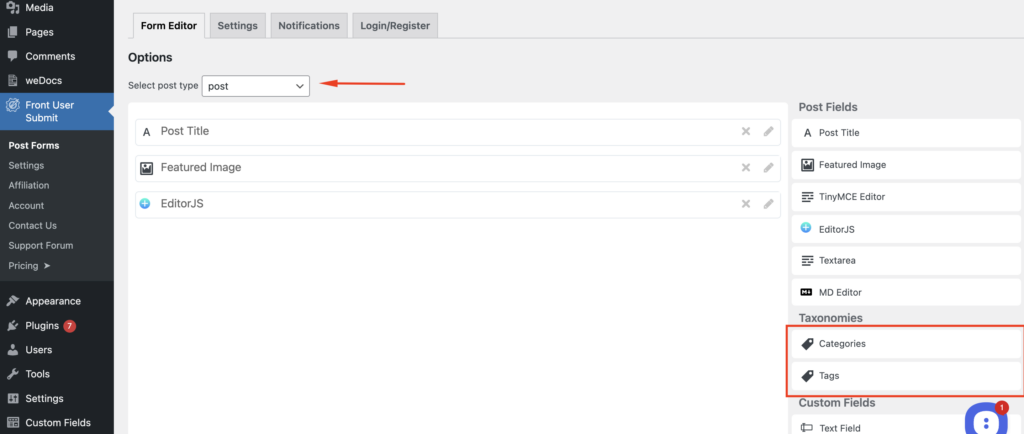Click the chat support widget icon

tap(985, 418)
